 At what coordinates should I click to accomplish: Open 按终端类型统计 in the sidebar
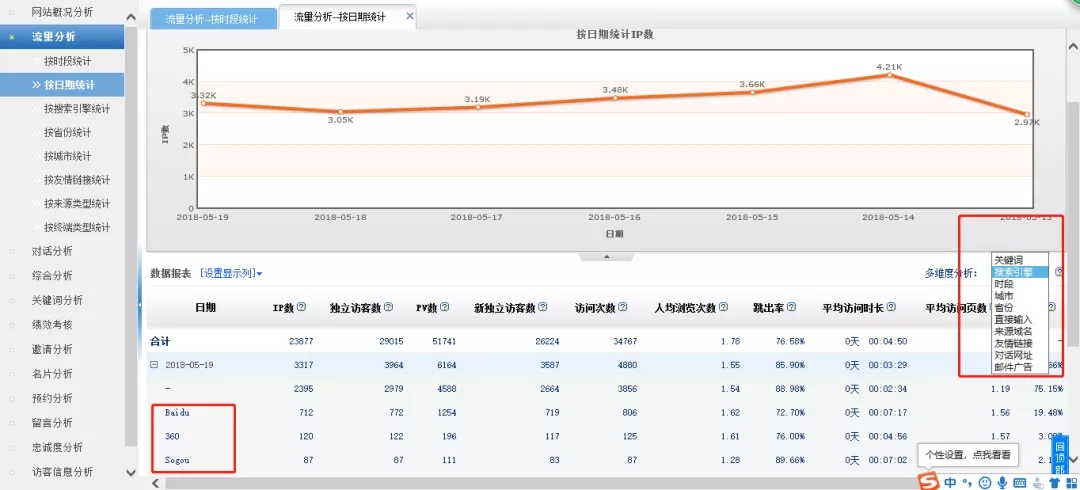pyautogui.click(x=77, y=227)
